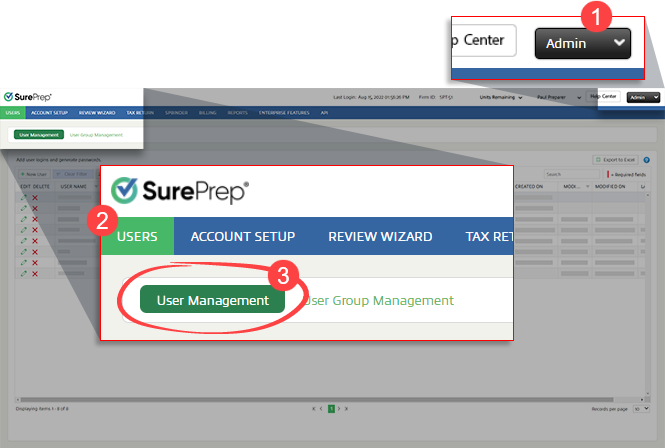Click the enlarged User Management button in the inset
This screenshot has height=448, width=665.
tap(212, 300)
